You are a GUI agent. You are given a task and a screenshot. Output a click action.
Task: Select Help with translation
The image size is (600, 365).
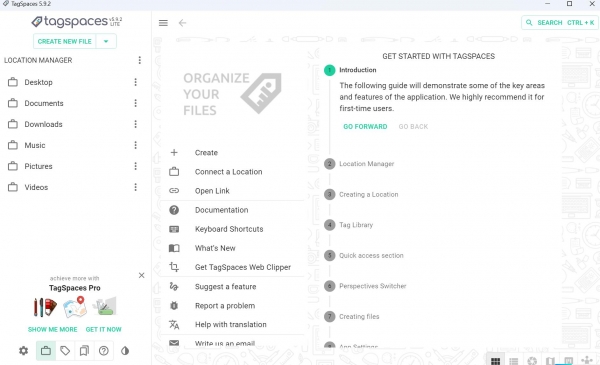coord(232,324)
